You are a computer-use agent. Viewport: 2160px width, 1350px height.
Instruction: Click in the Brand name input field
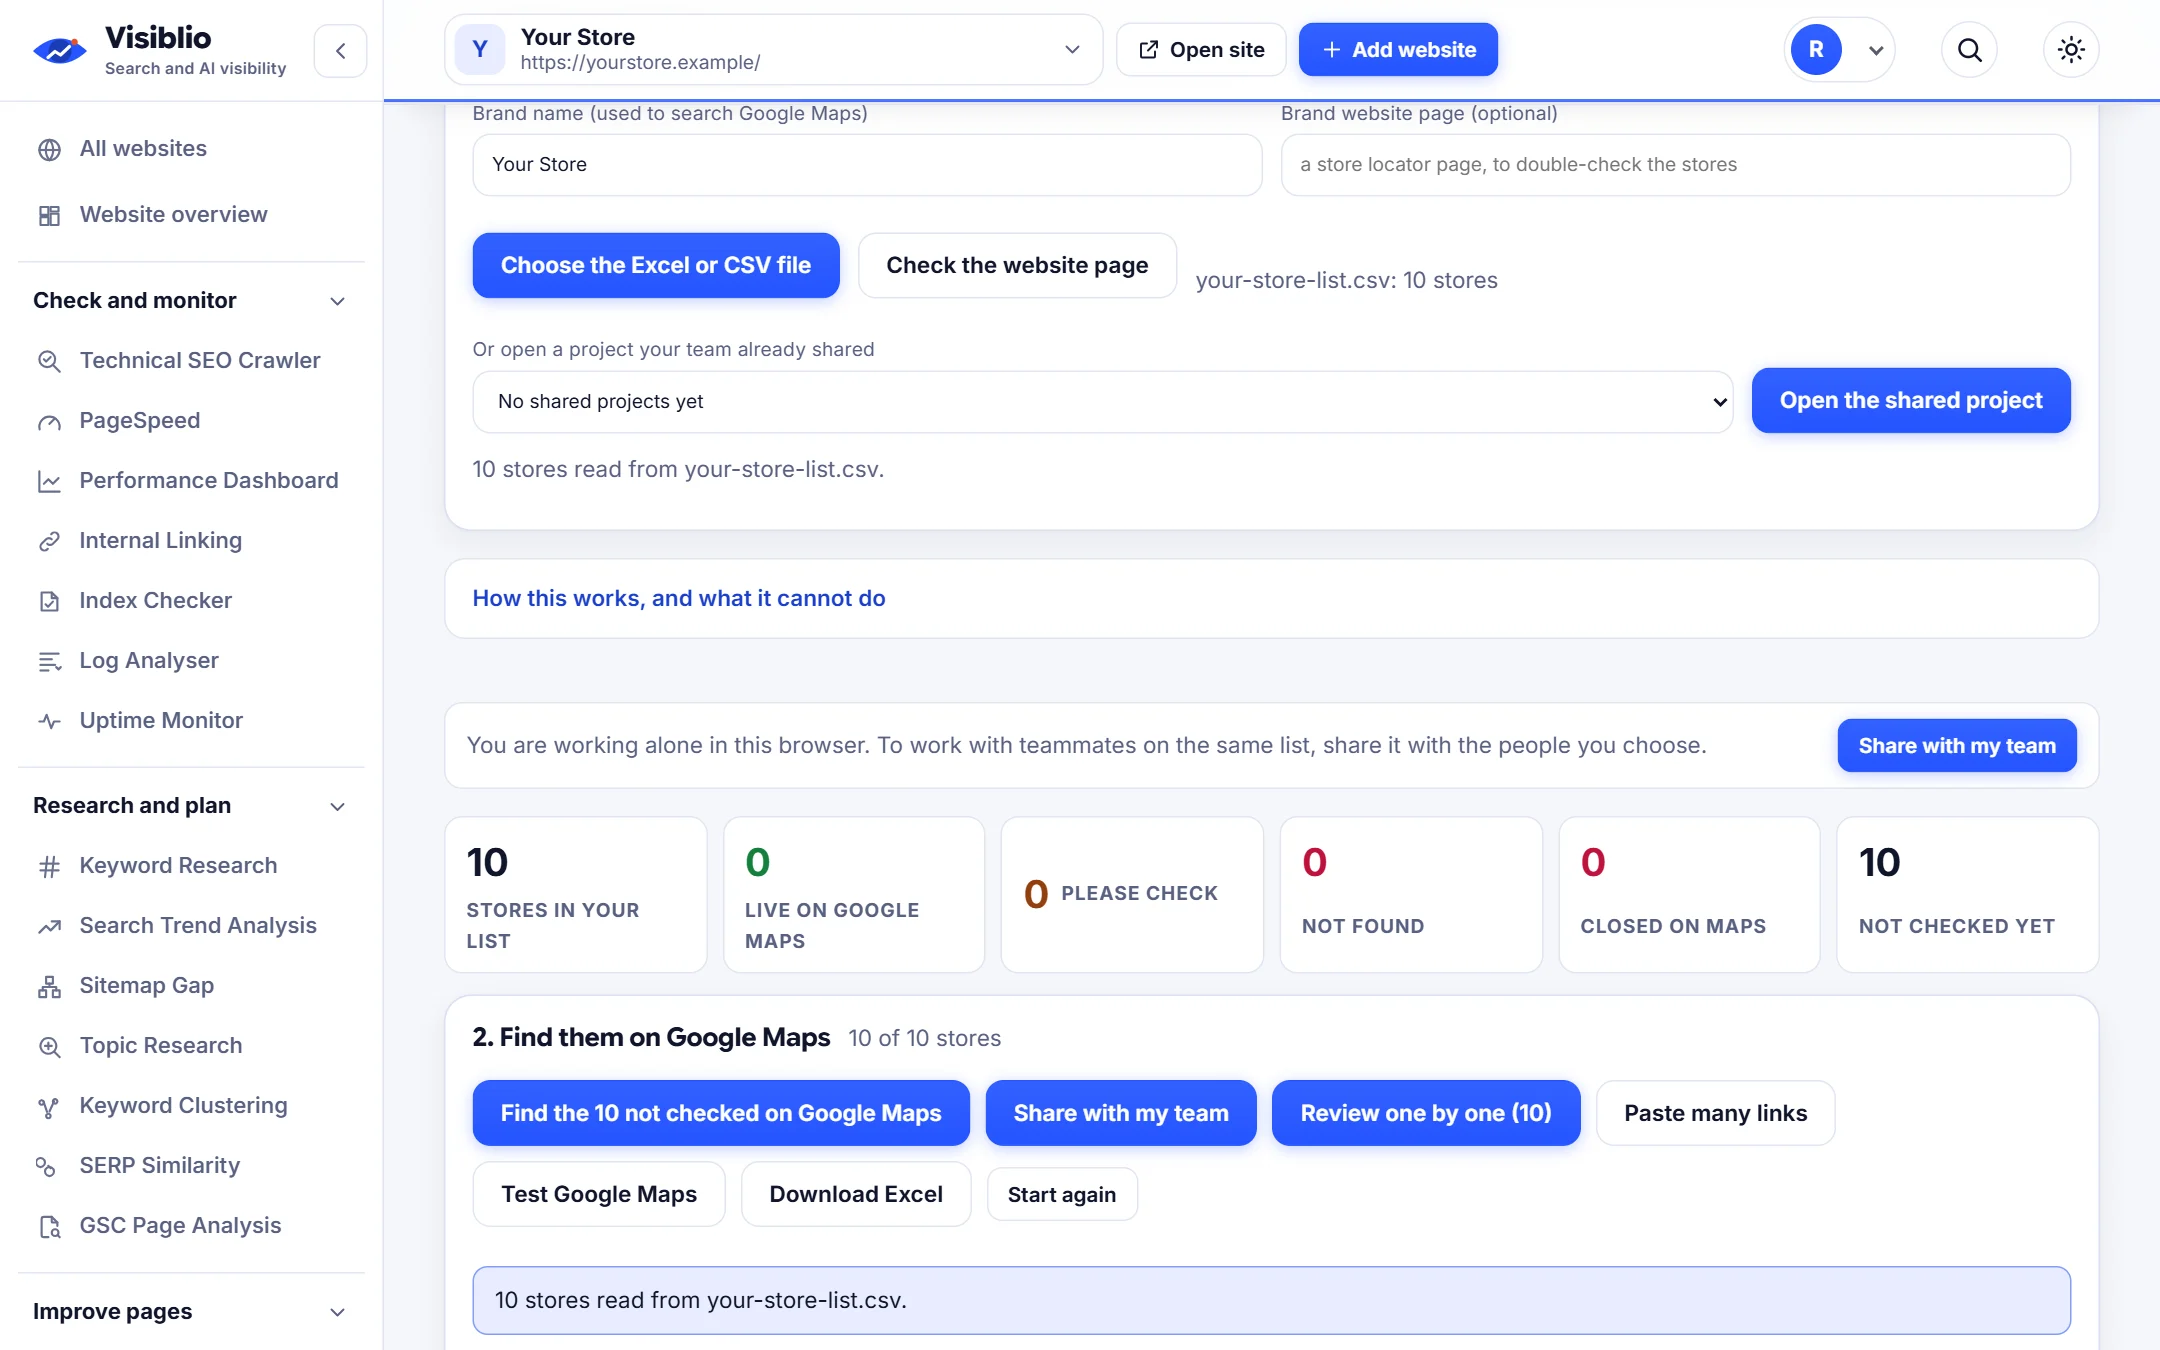tap(867, 164)
